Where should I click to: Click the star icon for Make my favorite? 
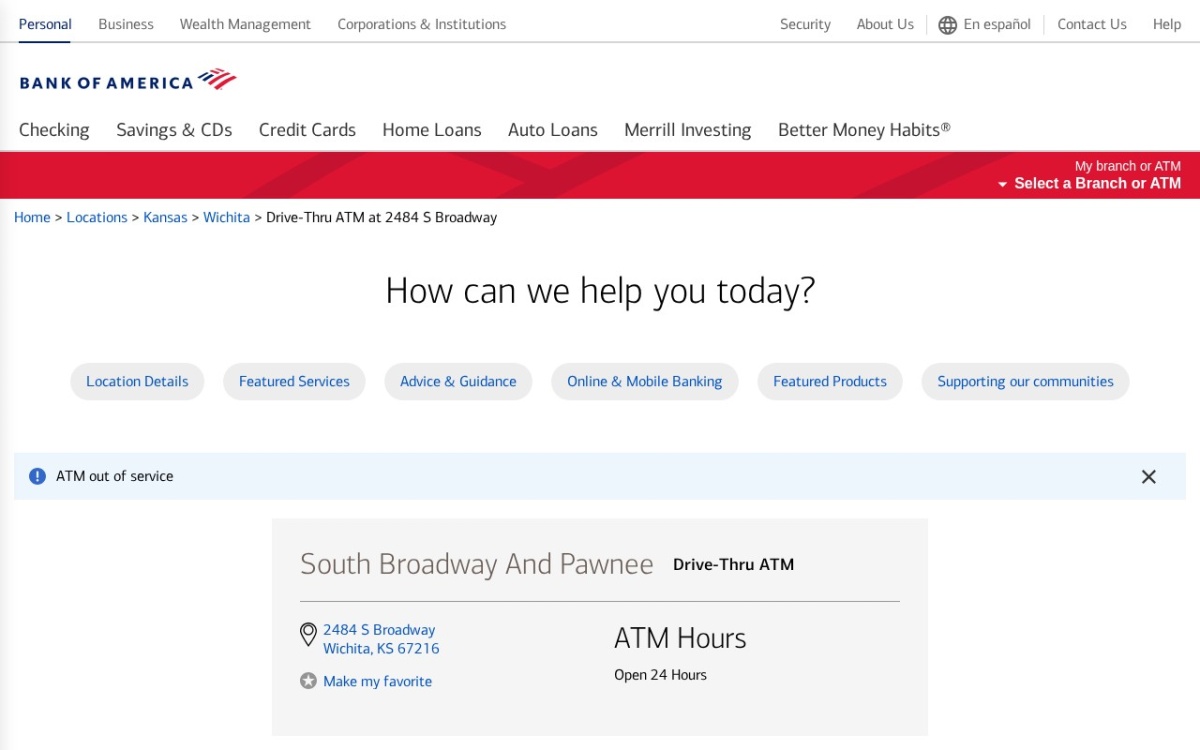click(308, 681)
